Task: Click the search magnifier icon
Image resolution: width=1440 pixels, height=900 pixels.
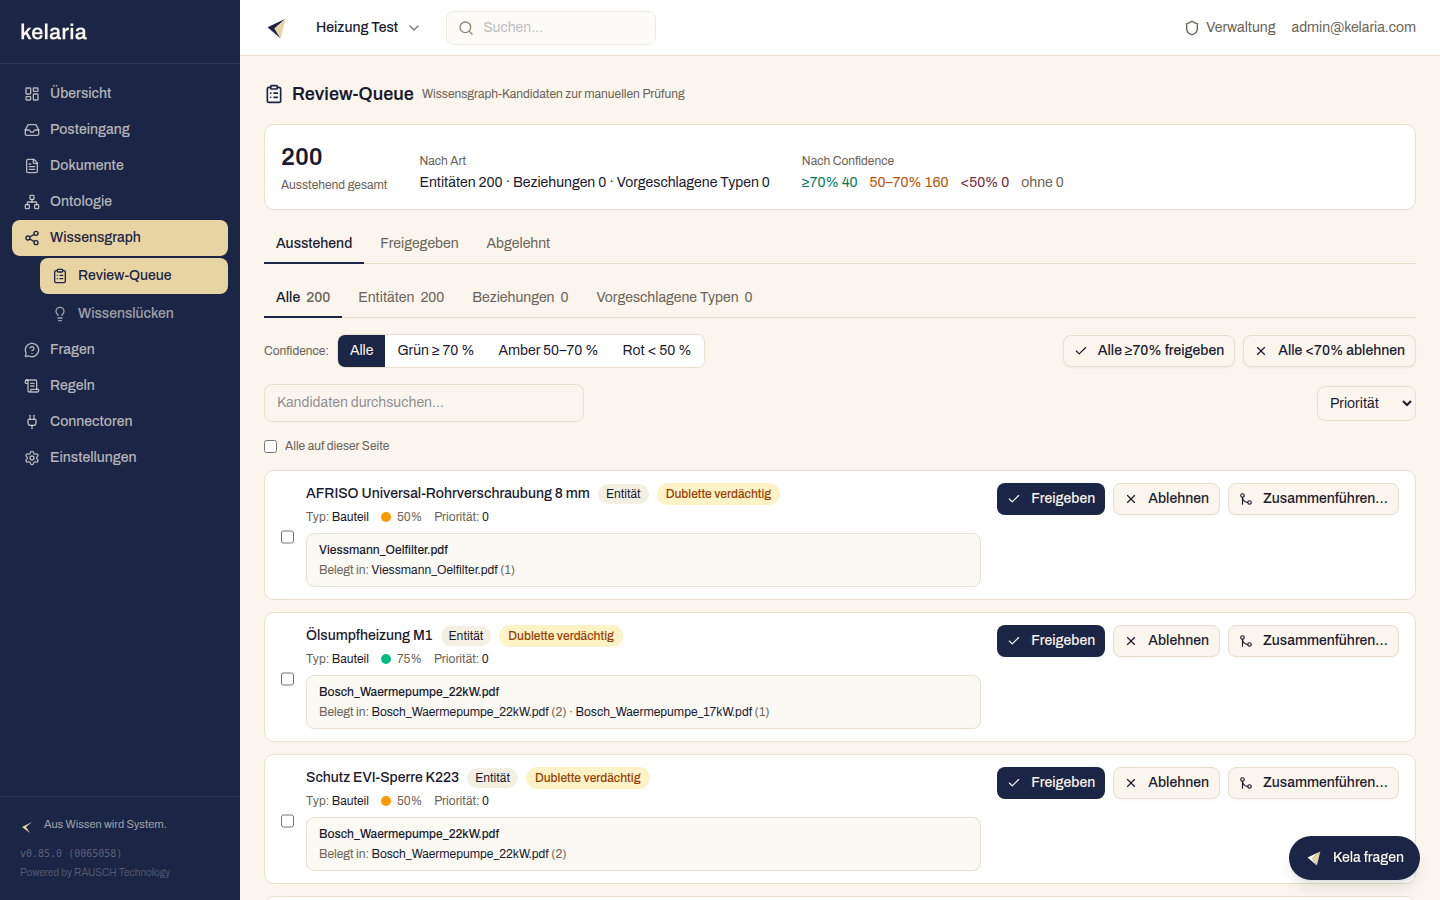Action: (466, 28)
